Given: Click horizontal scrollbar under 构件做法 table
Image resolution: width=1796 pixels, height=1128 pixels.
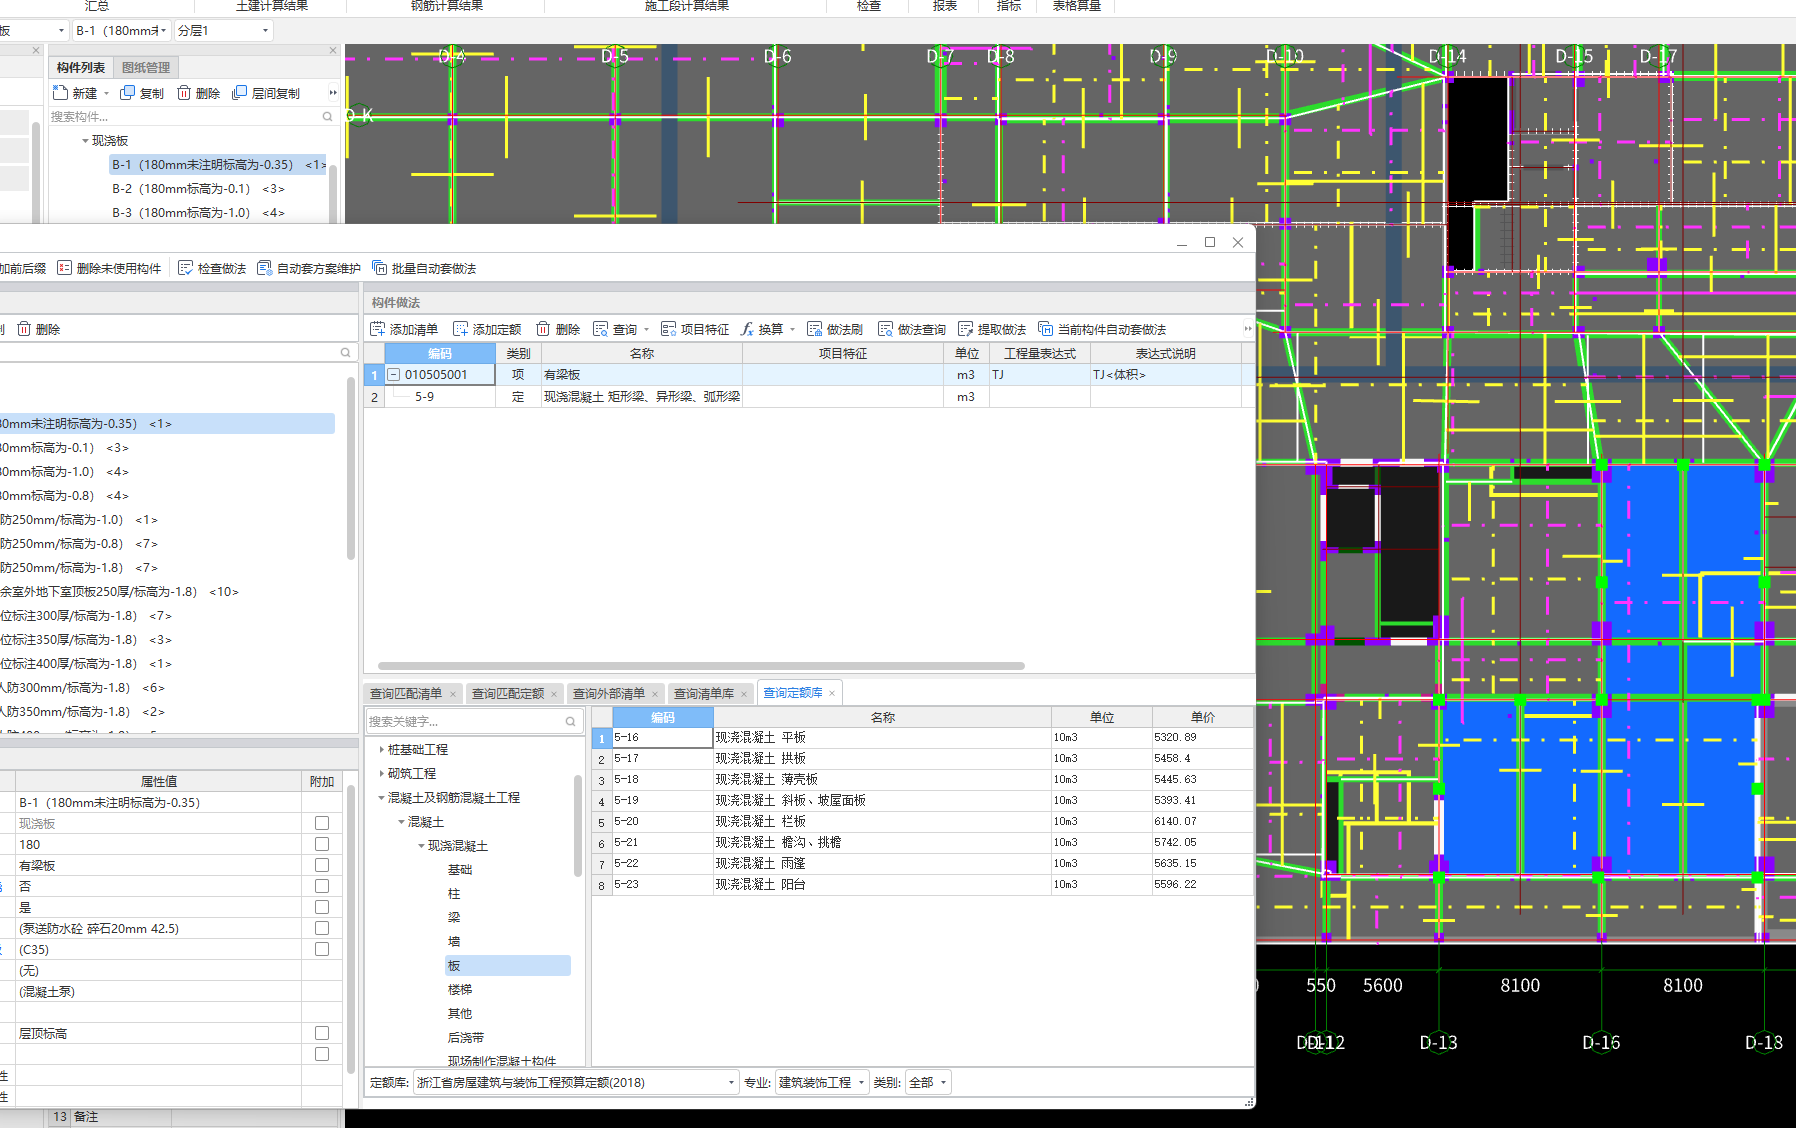Looking at the screenshot, I should coord(701,666).
